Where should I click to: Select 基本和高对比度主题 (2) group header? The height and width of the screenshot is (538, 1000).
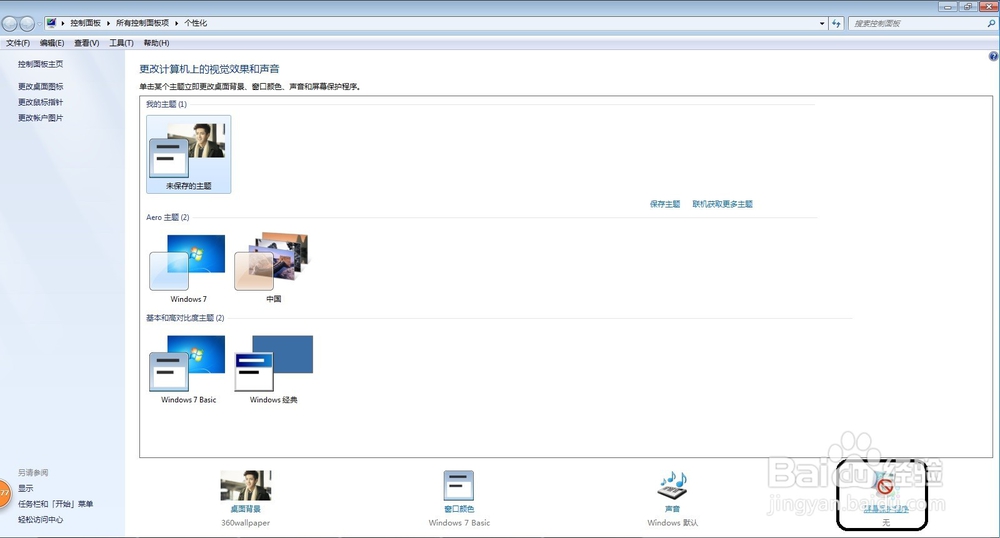pyautogui.click(x=185, y=318)
